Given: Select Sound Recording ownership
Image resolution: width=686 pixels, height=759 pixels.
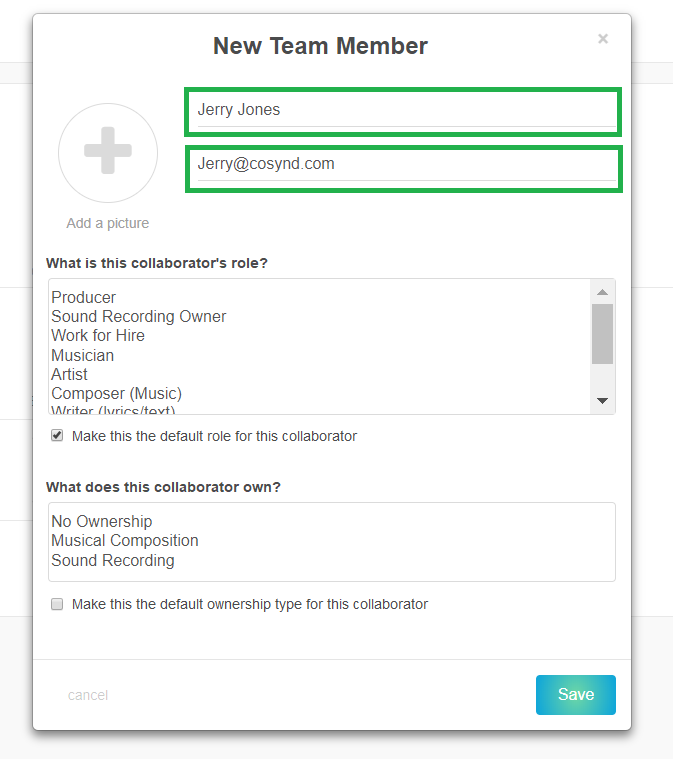Looking at the screenshot, I should coord(113,560).
